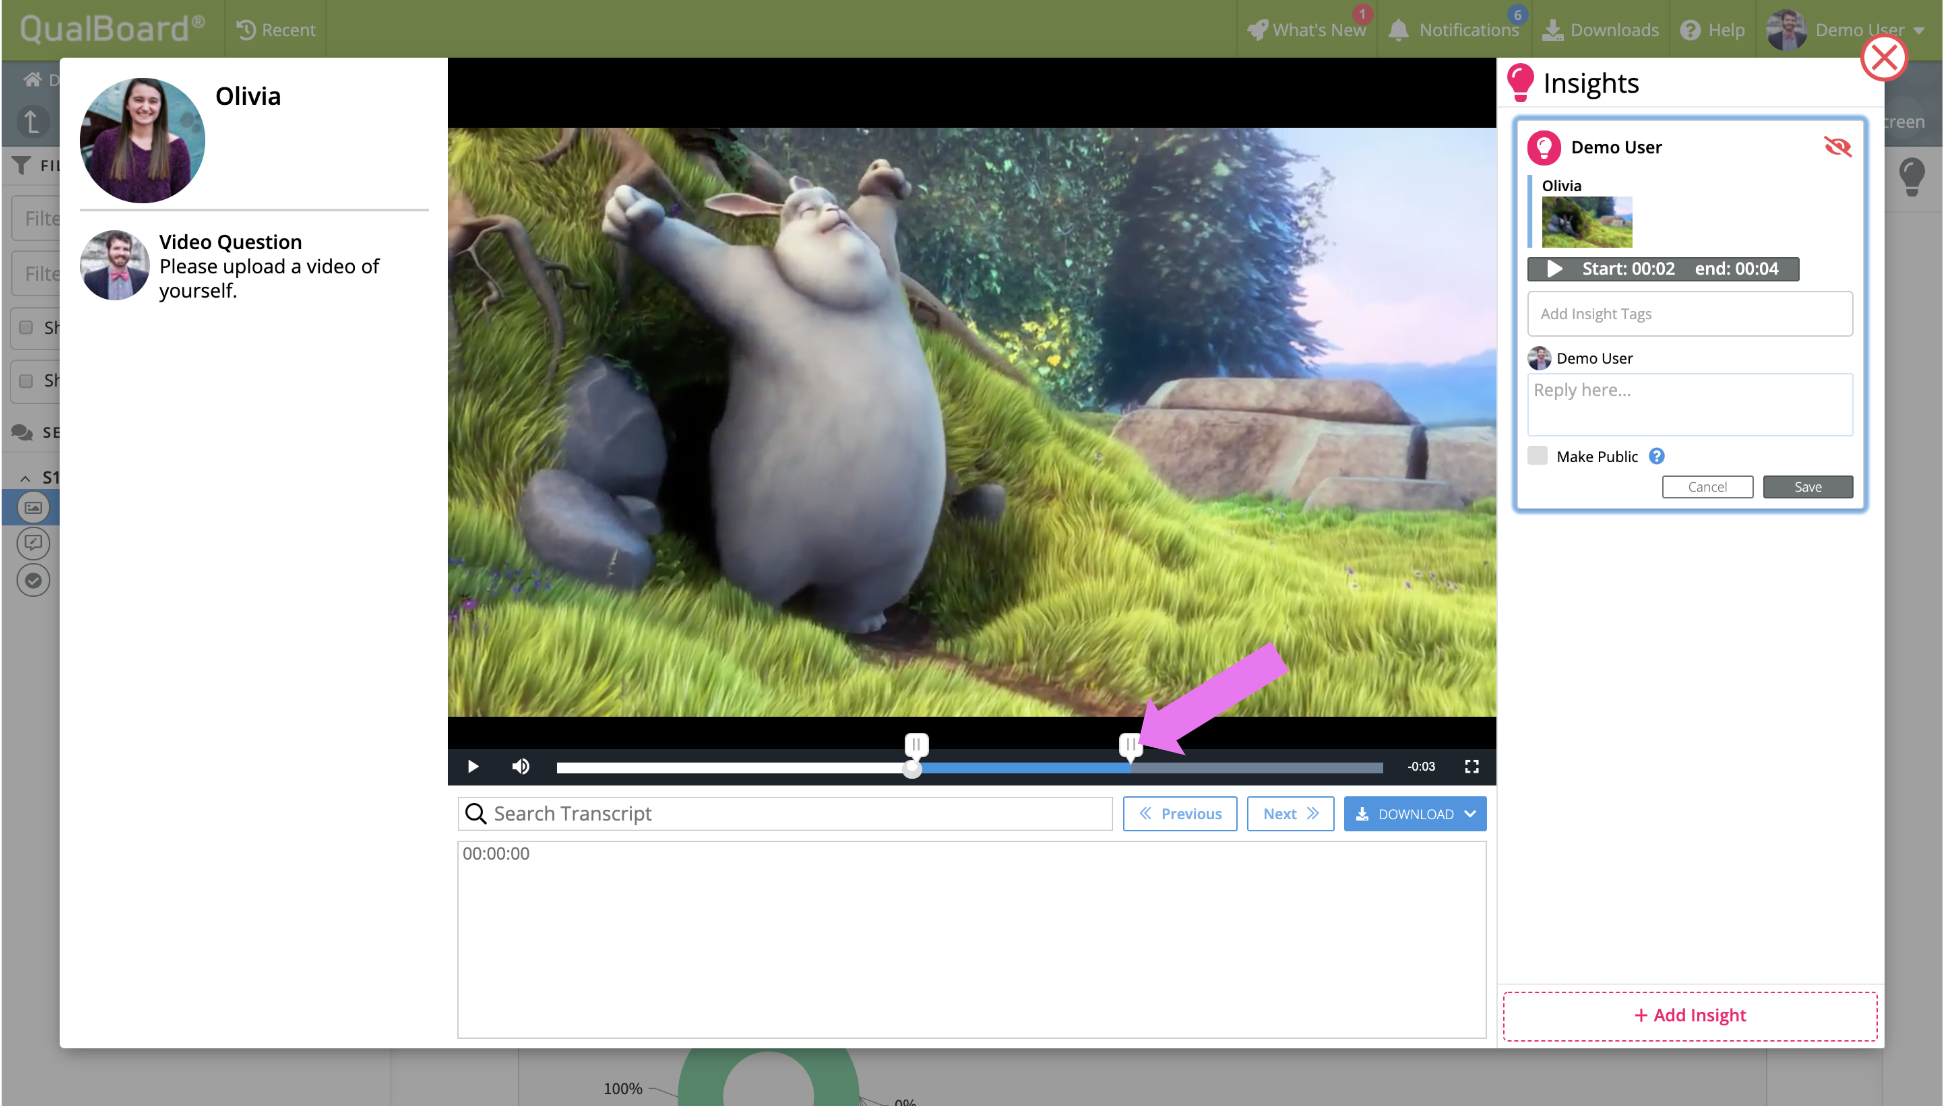Close the video modal with red X

click(1884, 58)
